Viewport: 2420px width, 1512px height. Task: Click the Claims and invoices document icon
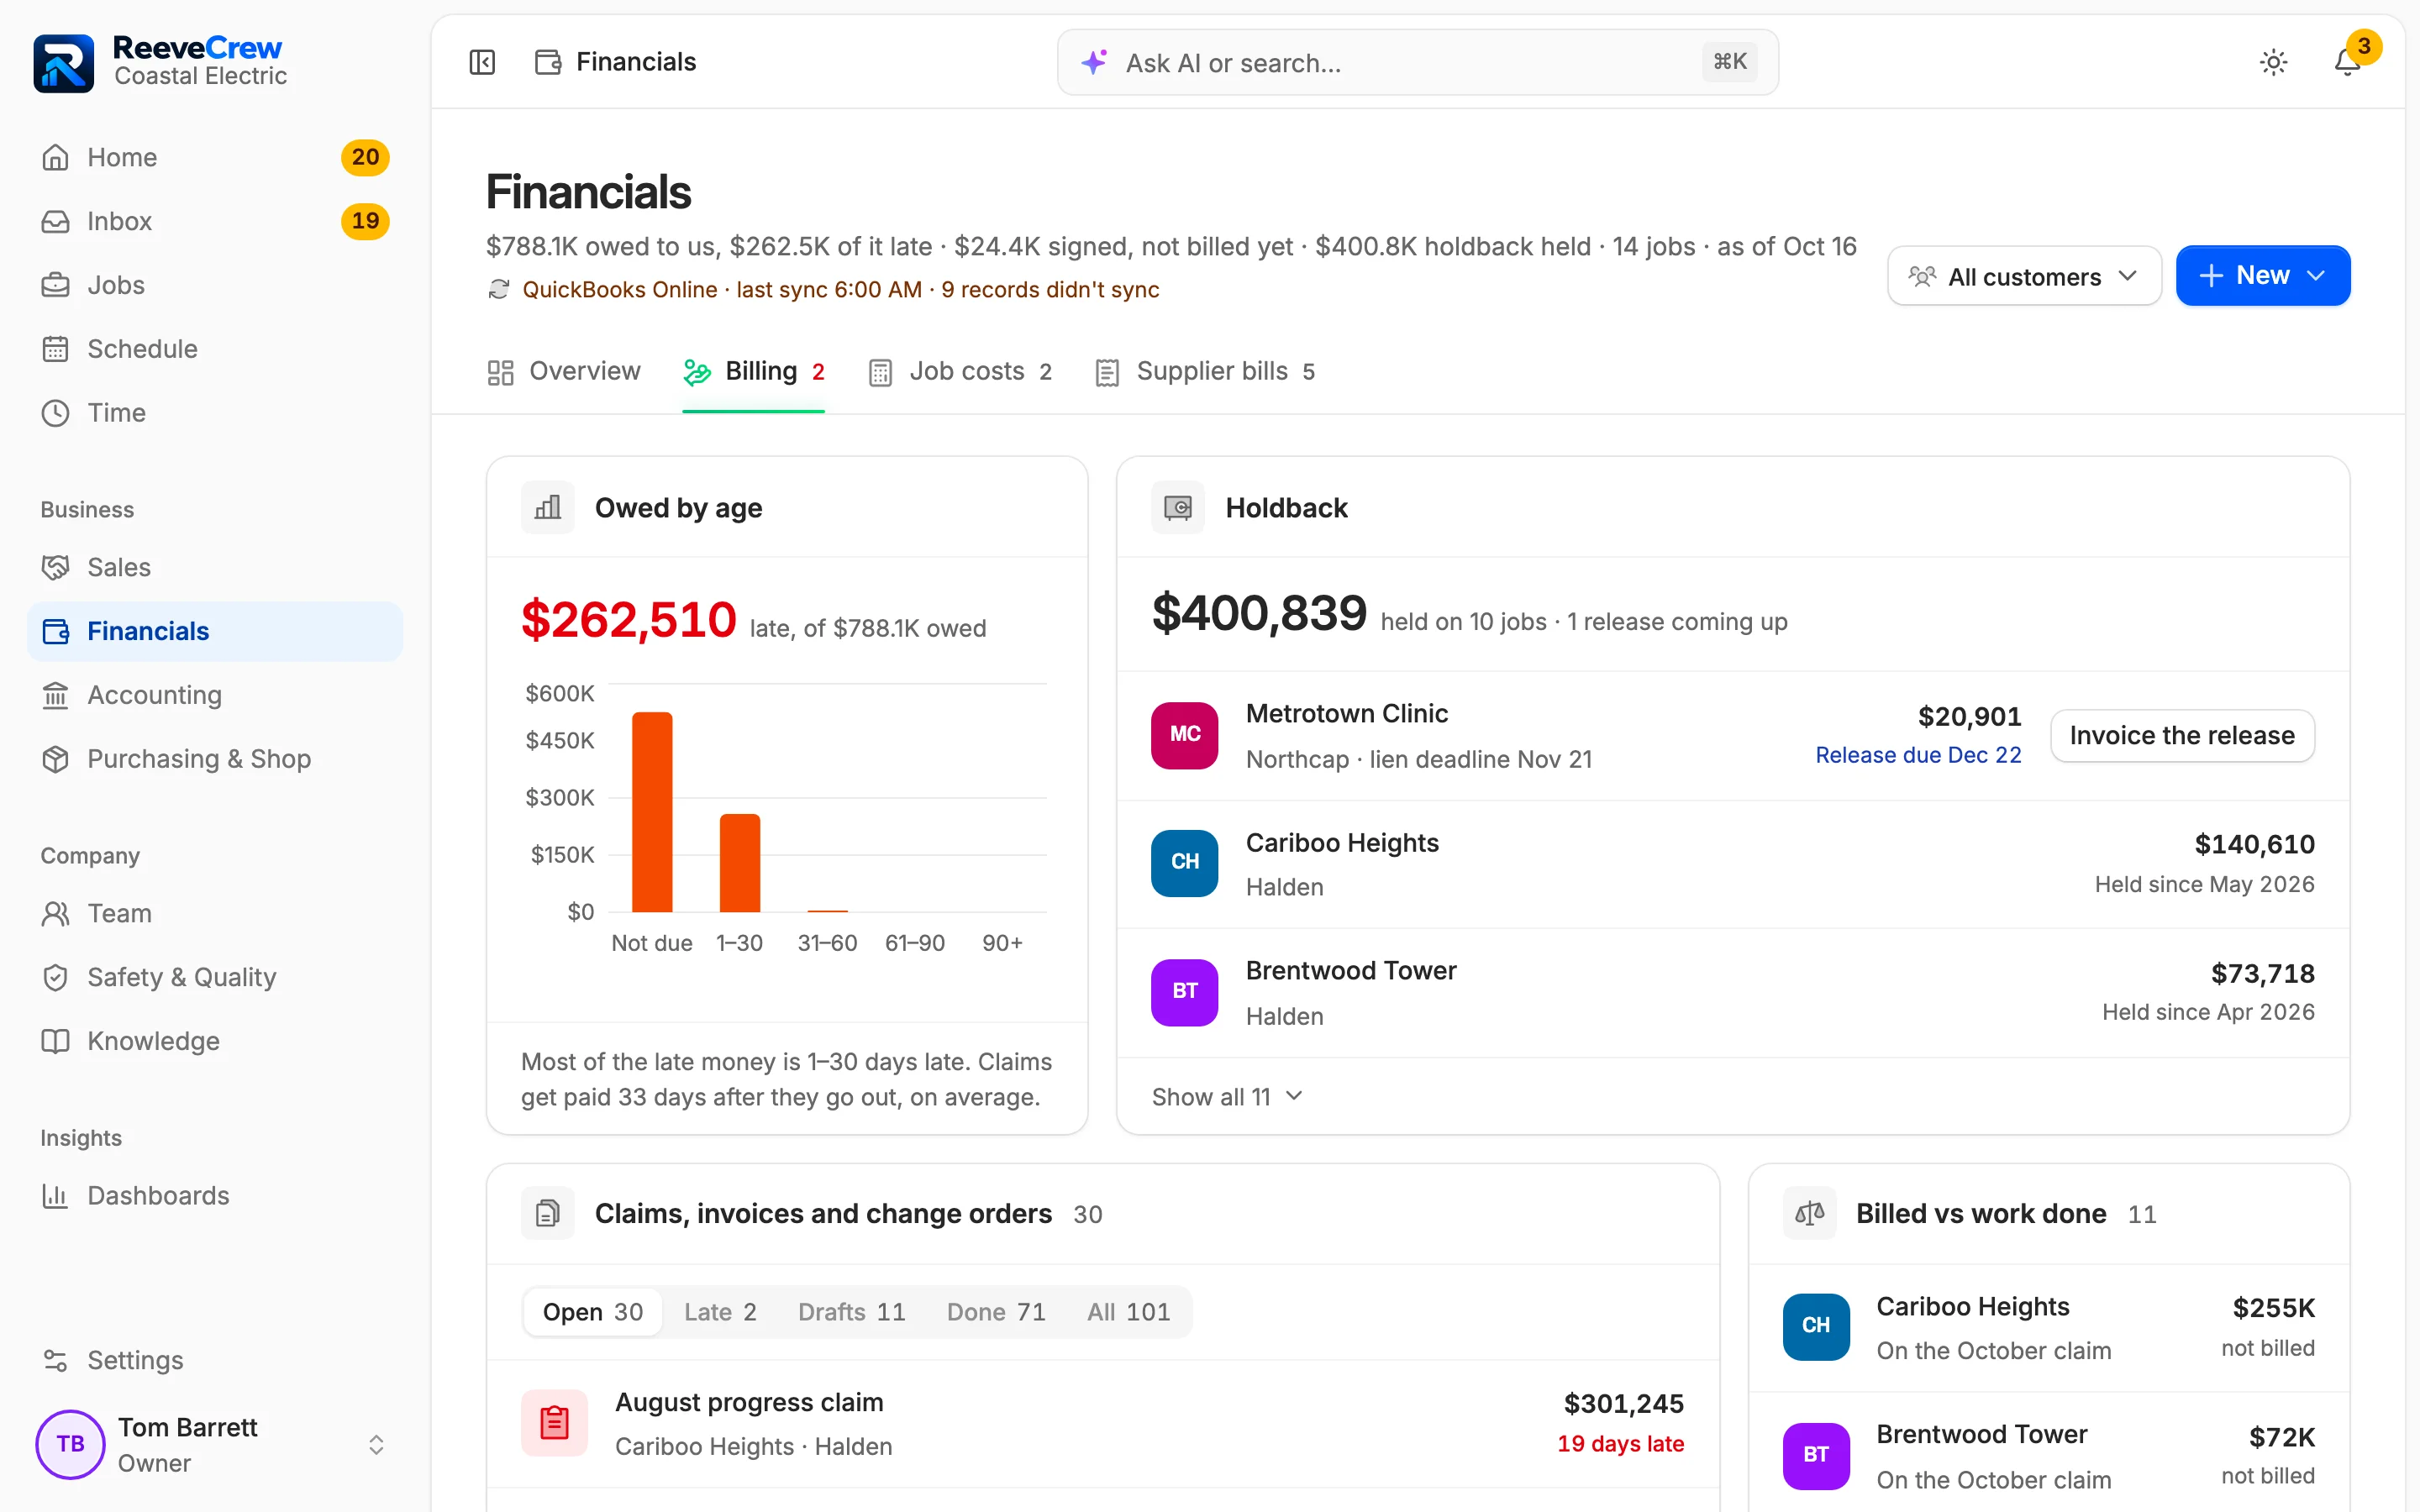point(547,1213)
